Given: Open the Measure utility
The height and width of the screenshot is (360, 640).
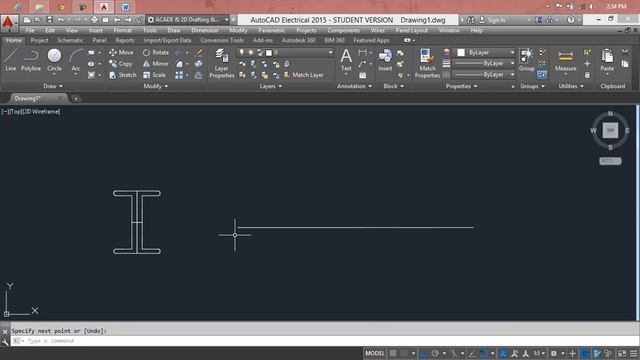Looking at the screenshot, I should point(565,60).
